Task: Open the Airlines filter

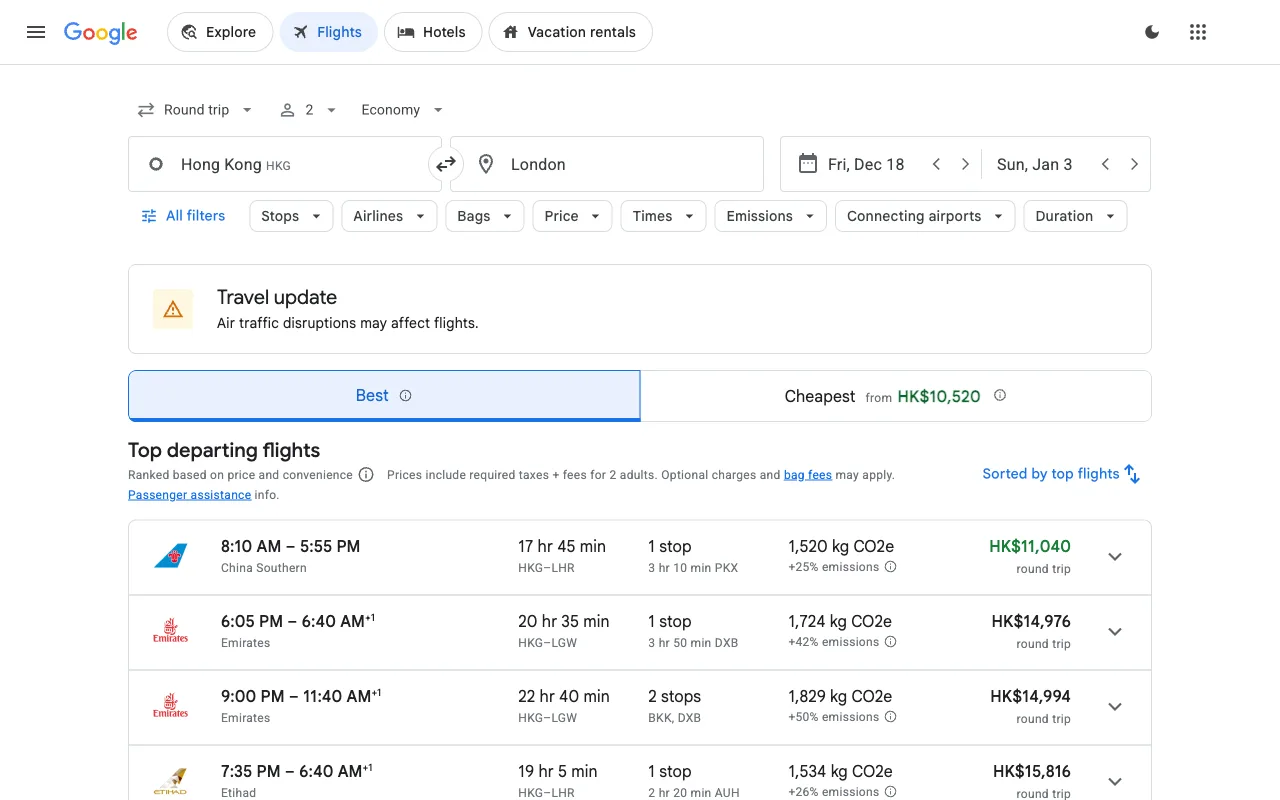Action: click(x=389, y=216)
